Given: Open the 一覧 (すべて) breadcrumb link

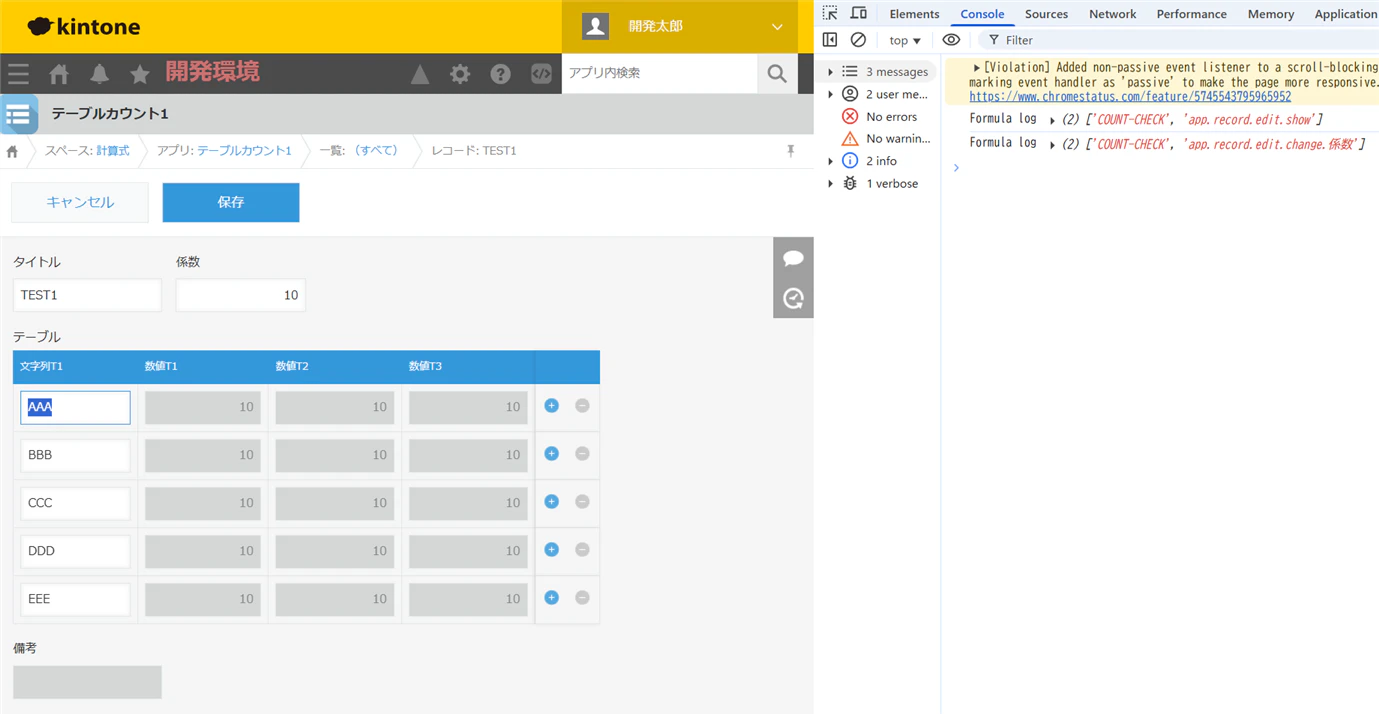Looking at the screenshot, I should pyautogui.click(x=376, y=151).
